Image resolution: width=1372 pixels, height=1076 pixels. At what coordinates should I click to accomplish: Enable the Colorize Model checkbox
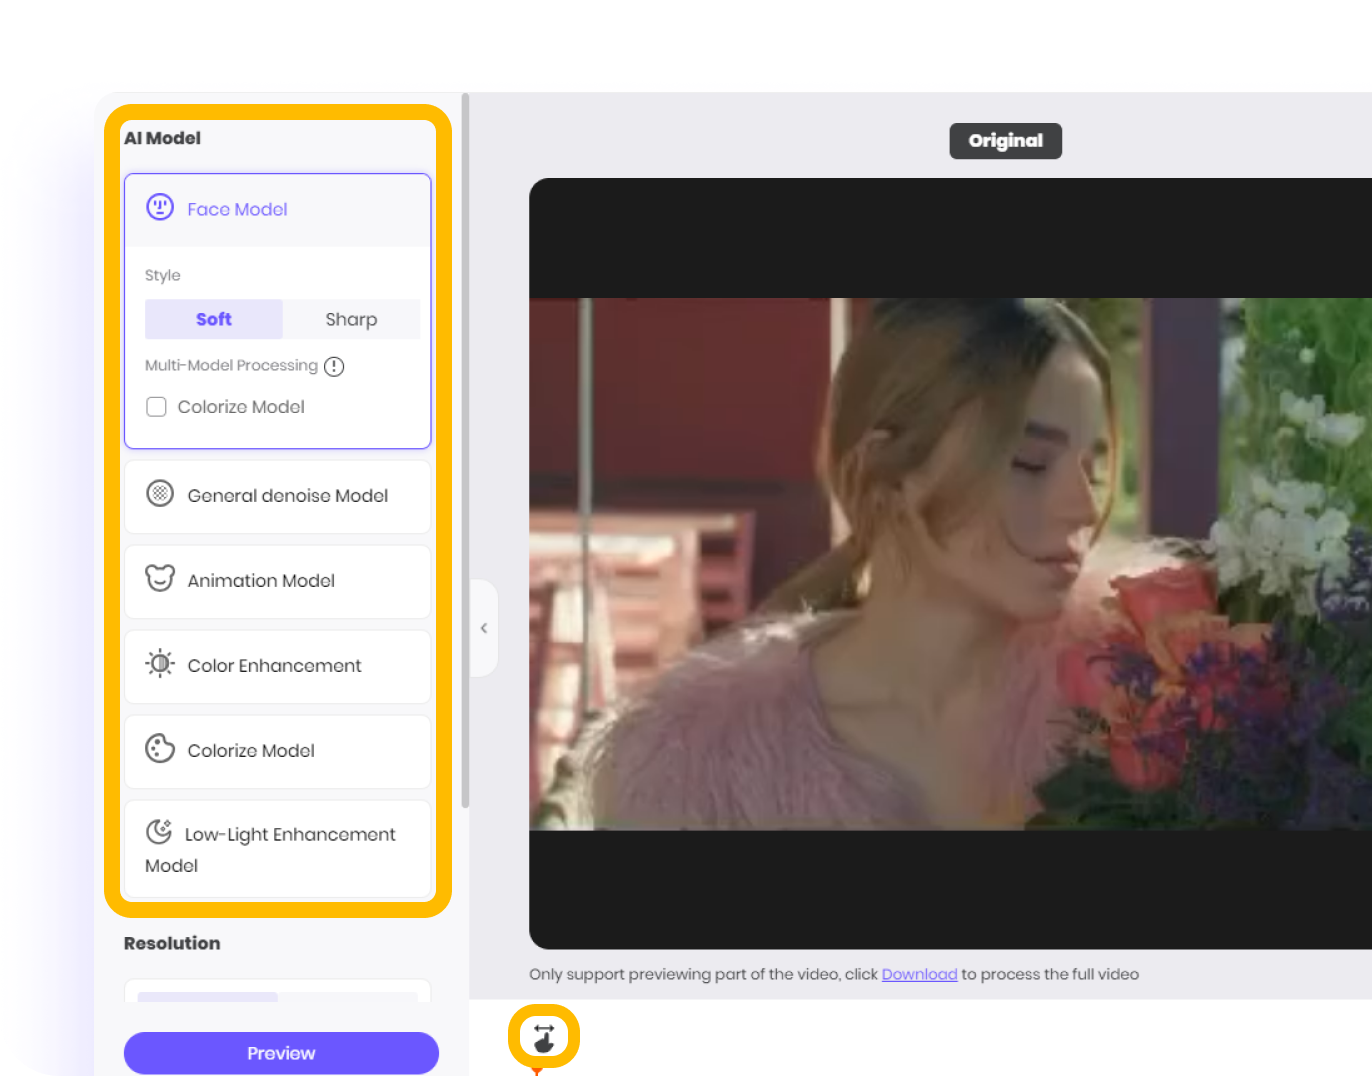156,407
